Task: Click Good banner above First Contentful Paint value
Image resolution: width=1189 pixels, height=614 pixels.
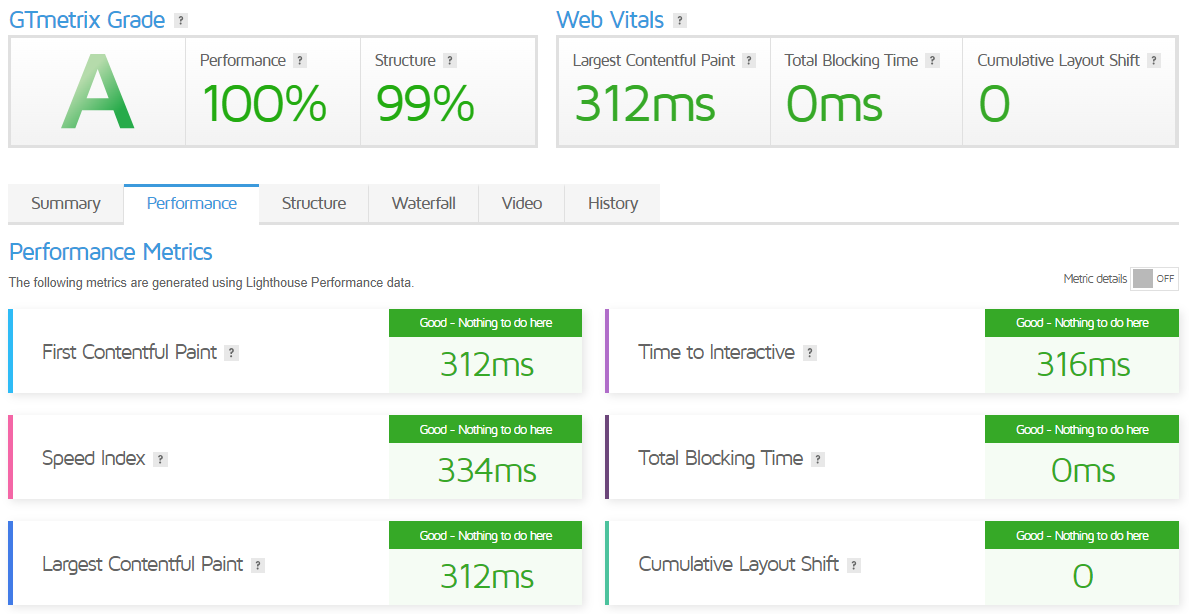Action: (x=485, y=323)
